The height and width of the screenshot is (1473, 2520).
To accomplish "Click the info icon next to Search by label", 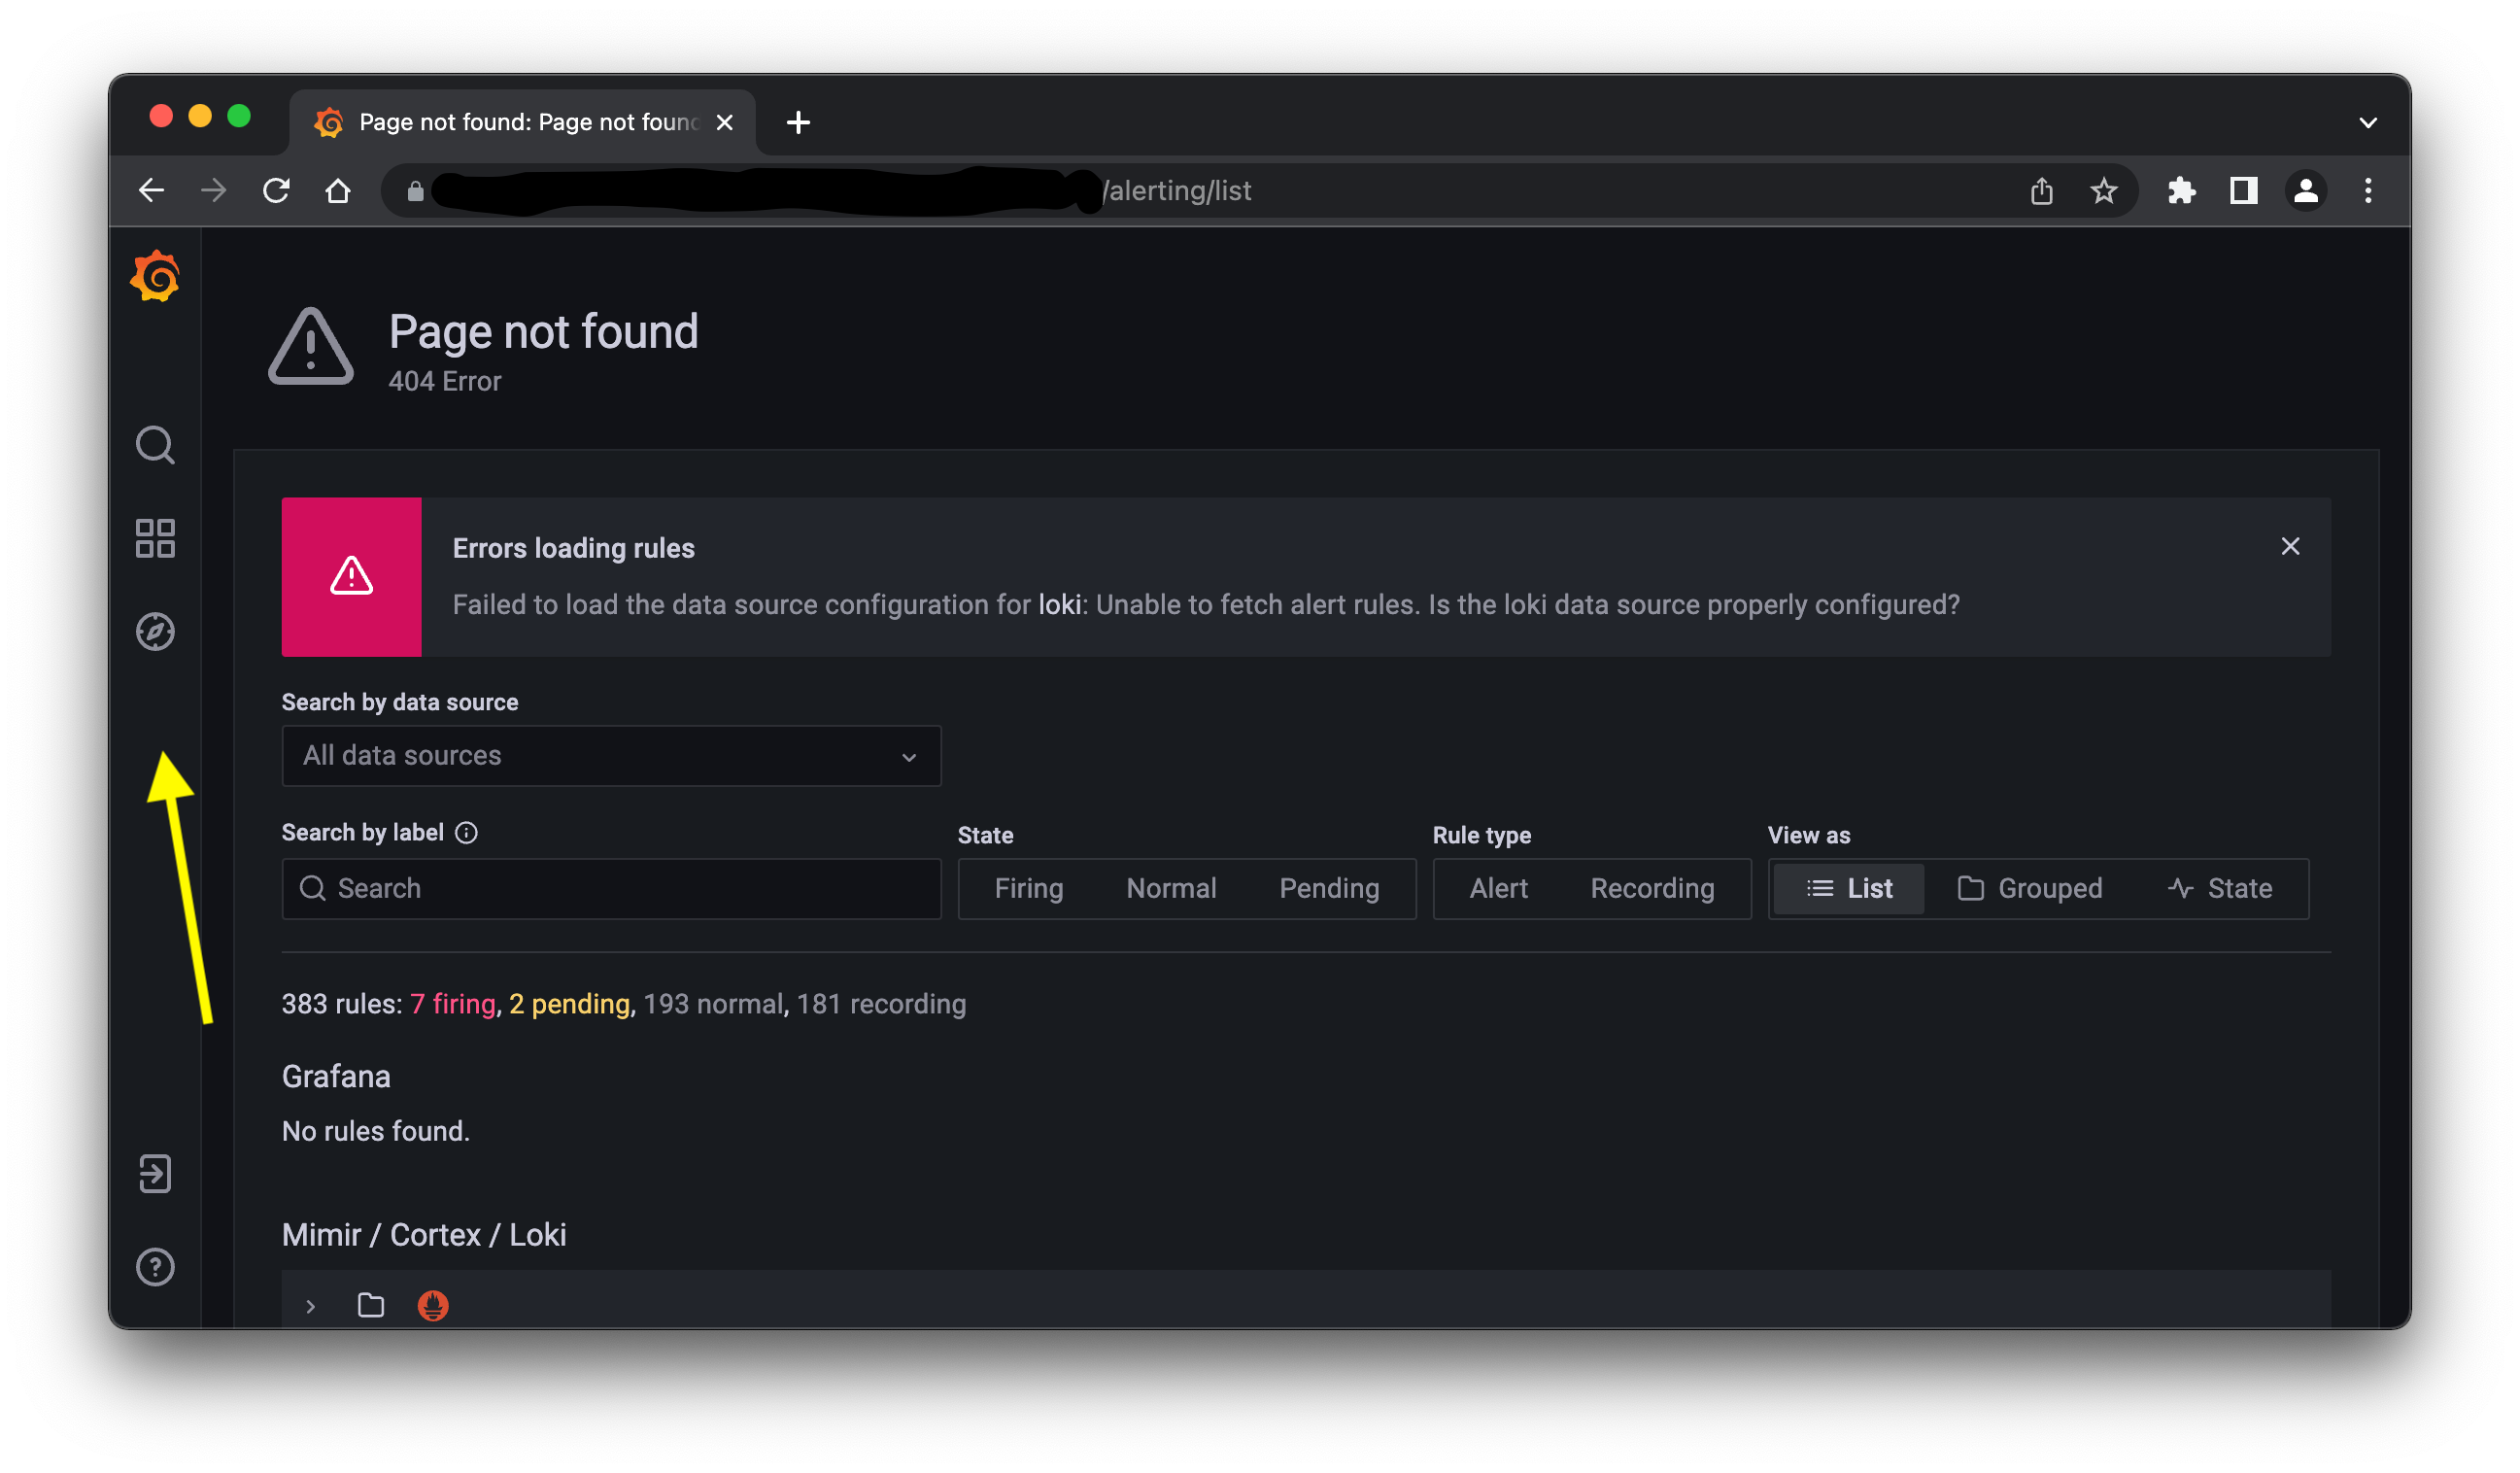I will [x=467, y=831].
